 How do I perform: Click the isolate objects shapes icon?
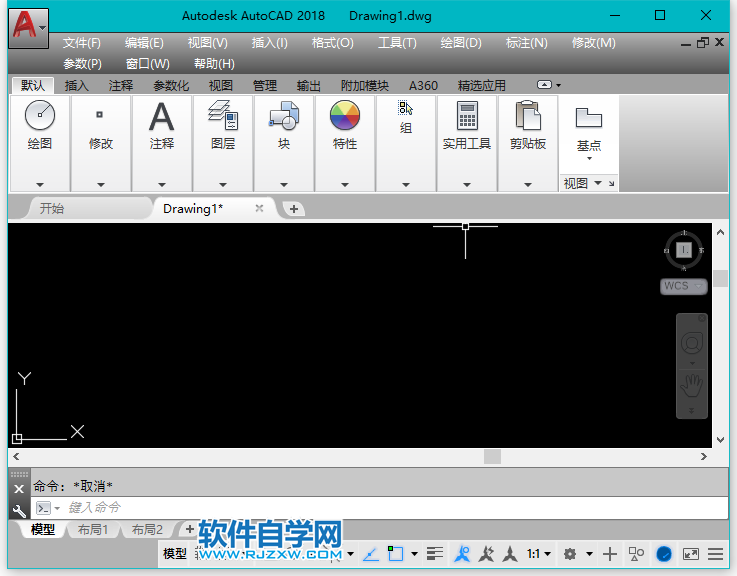(x=636, y=554)
